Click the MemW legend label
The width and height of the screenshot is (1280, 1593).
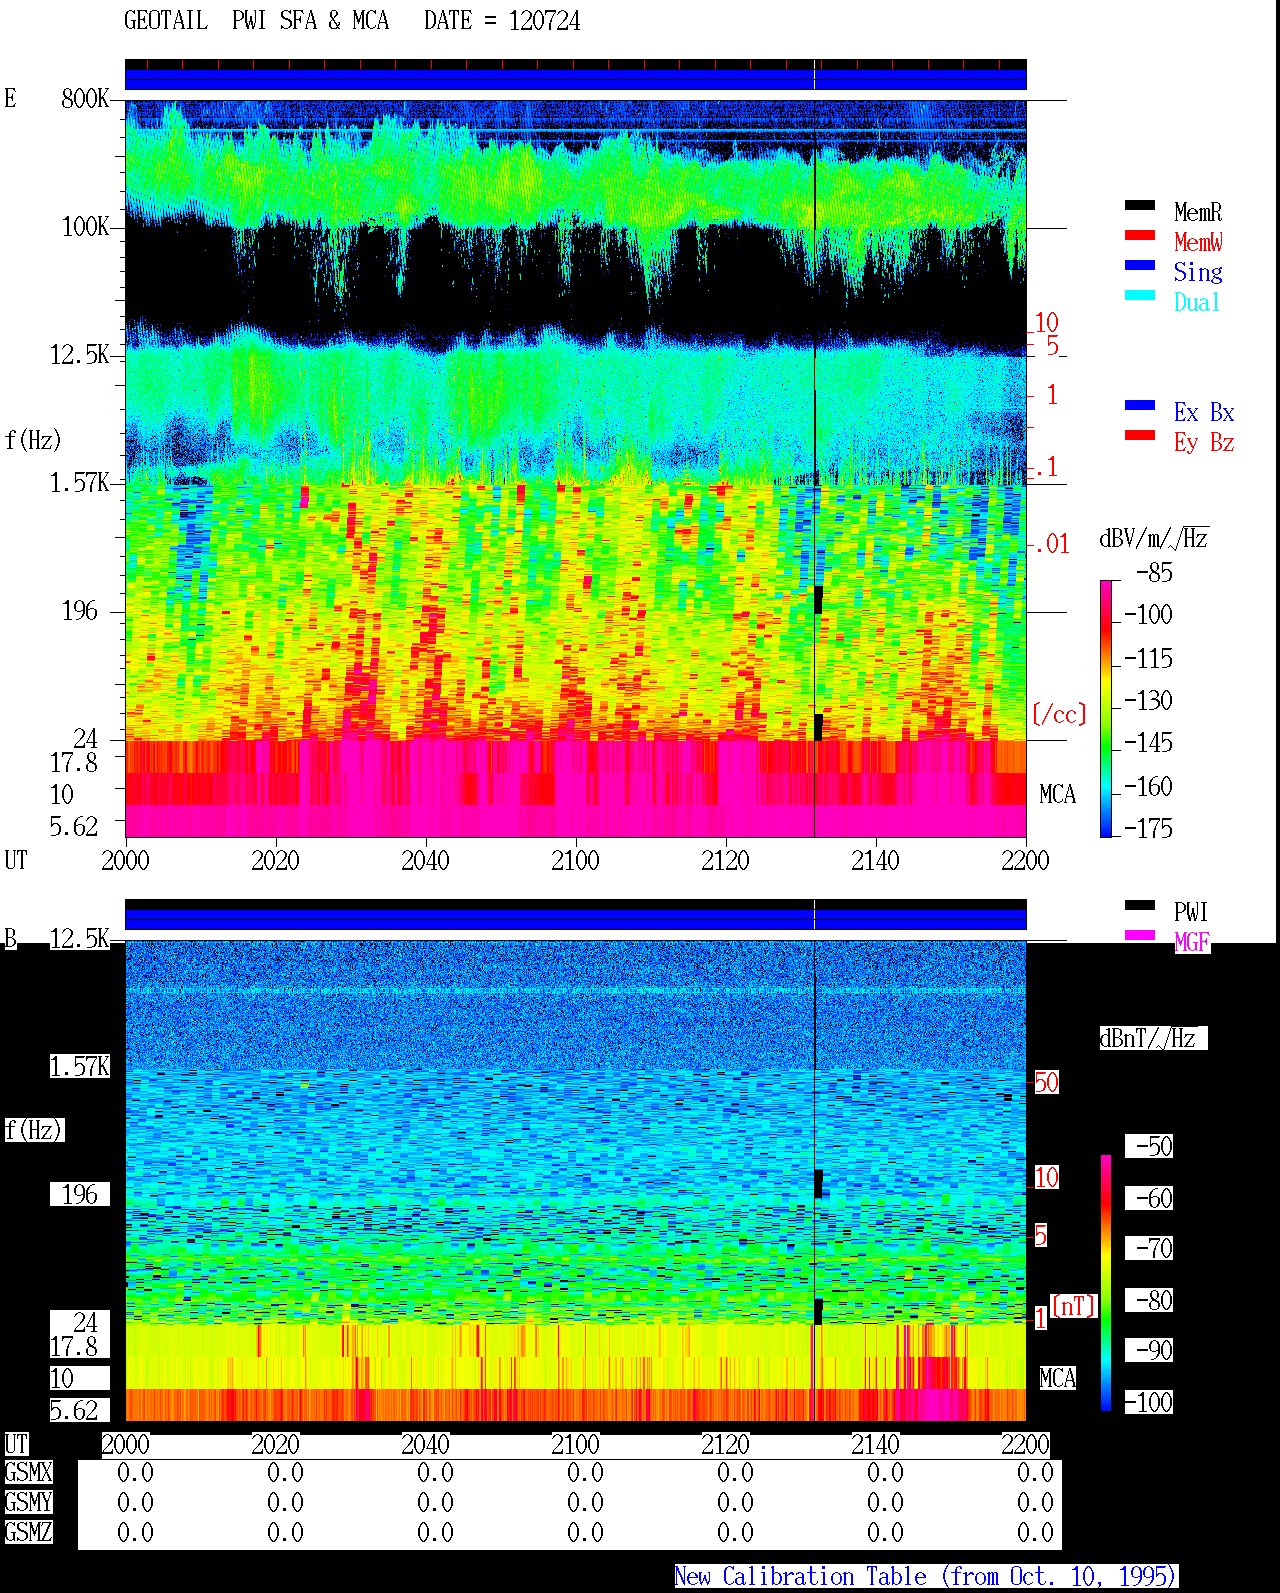click(x=1198, y=242)
